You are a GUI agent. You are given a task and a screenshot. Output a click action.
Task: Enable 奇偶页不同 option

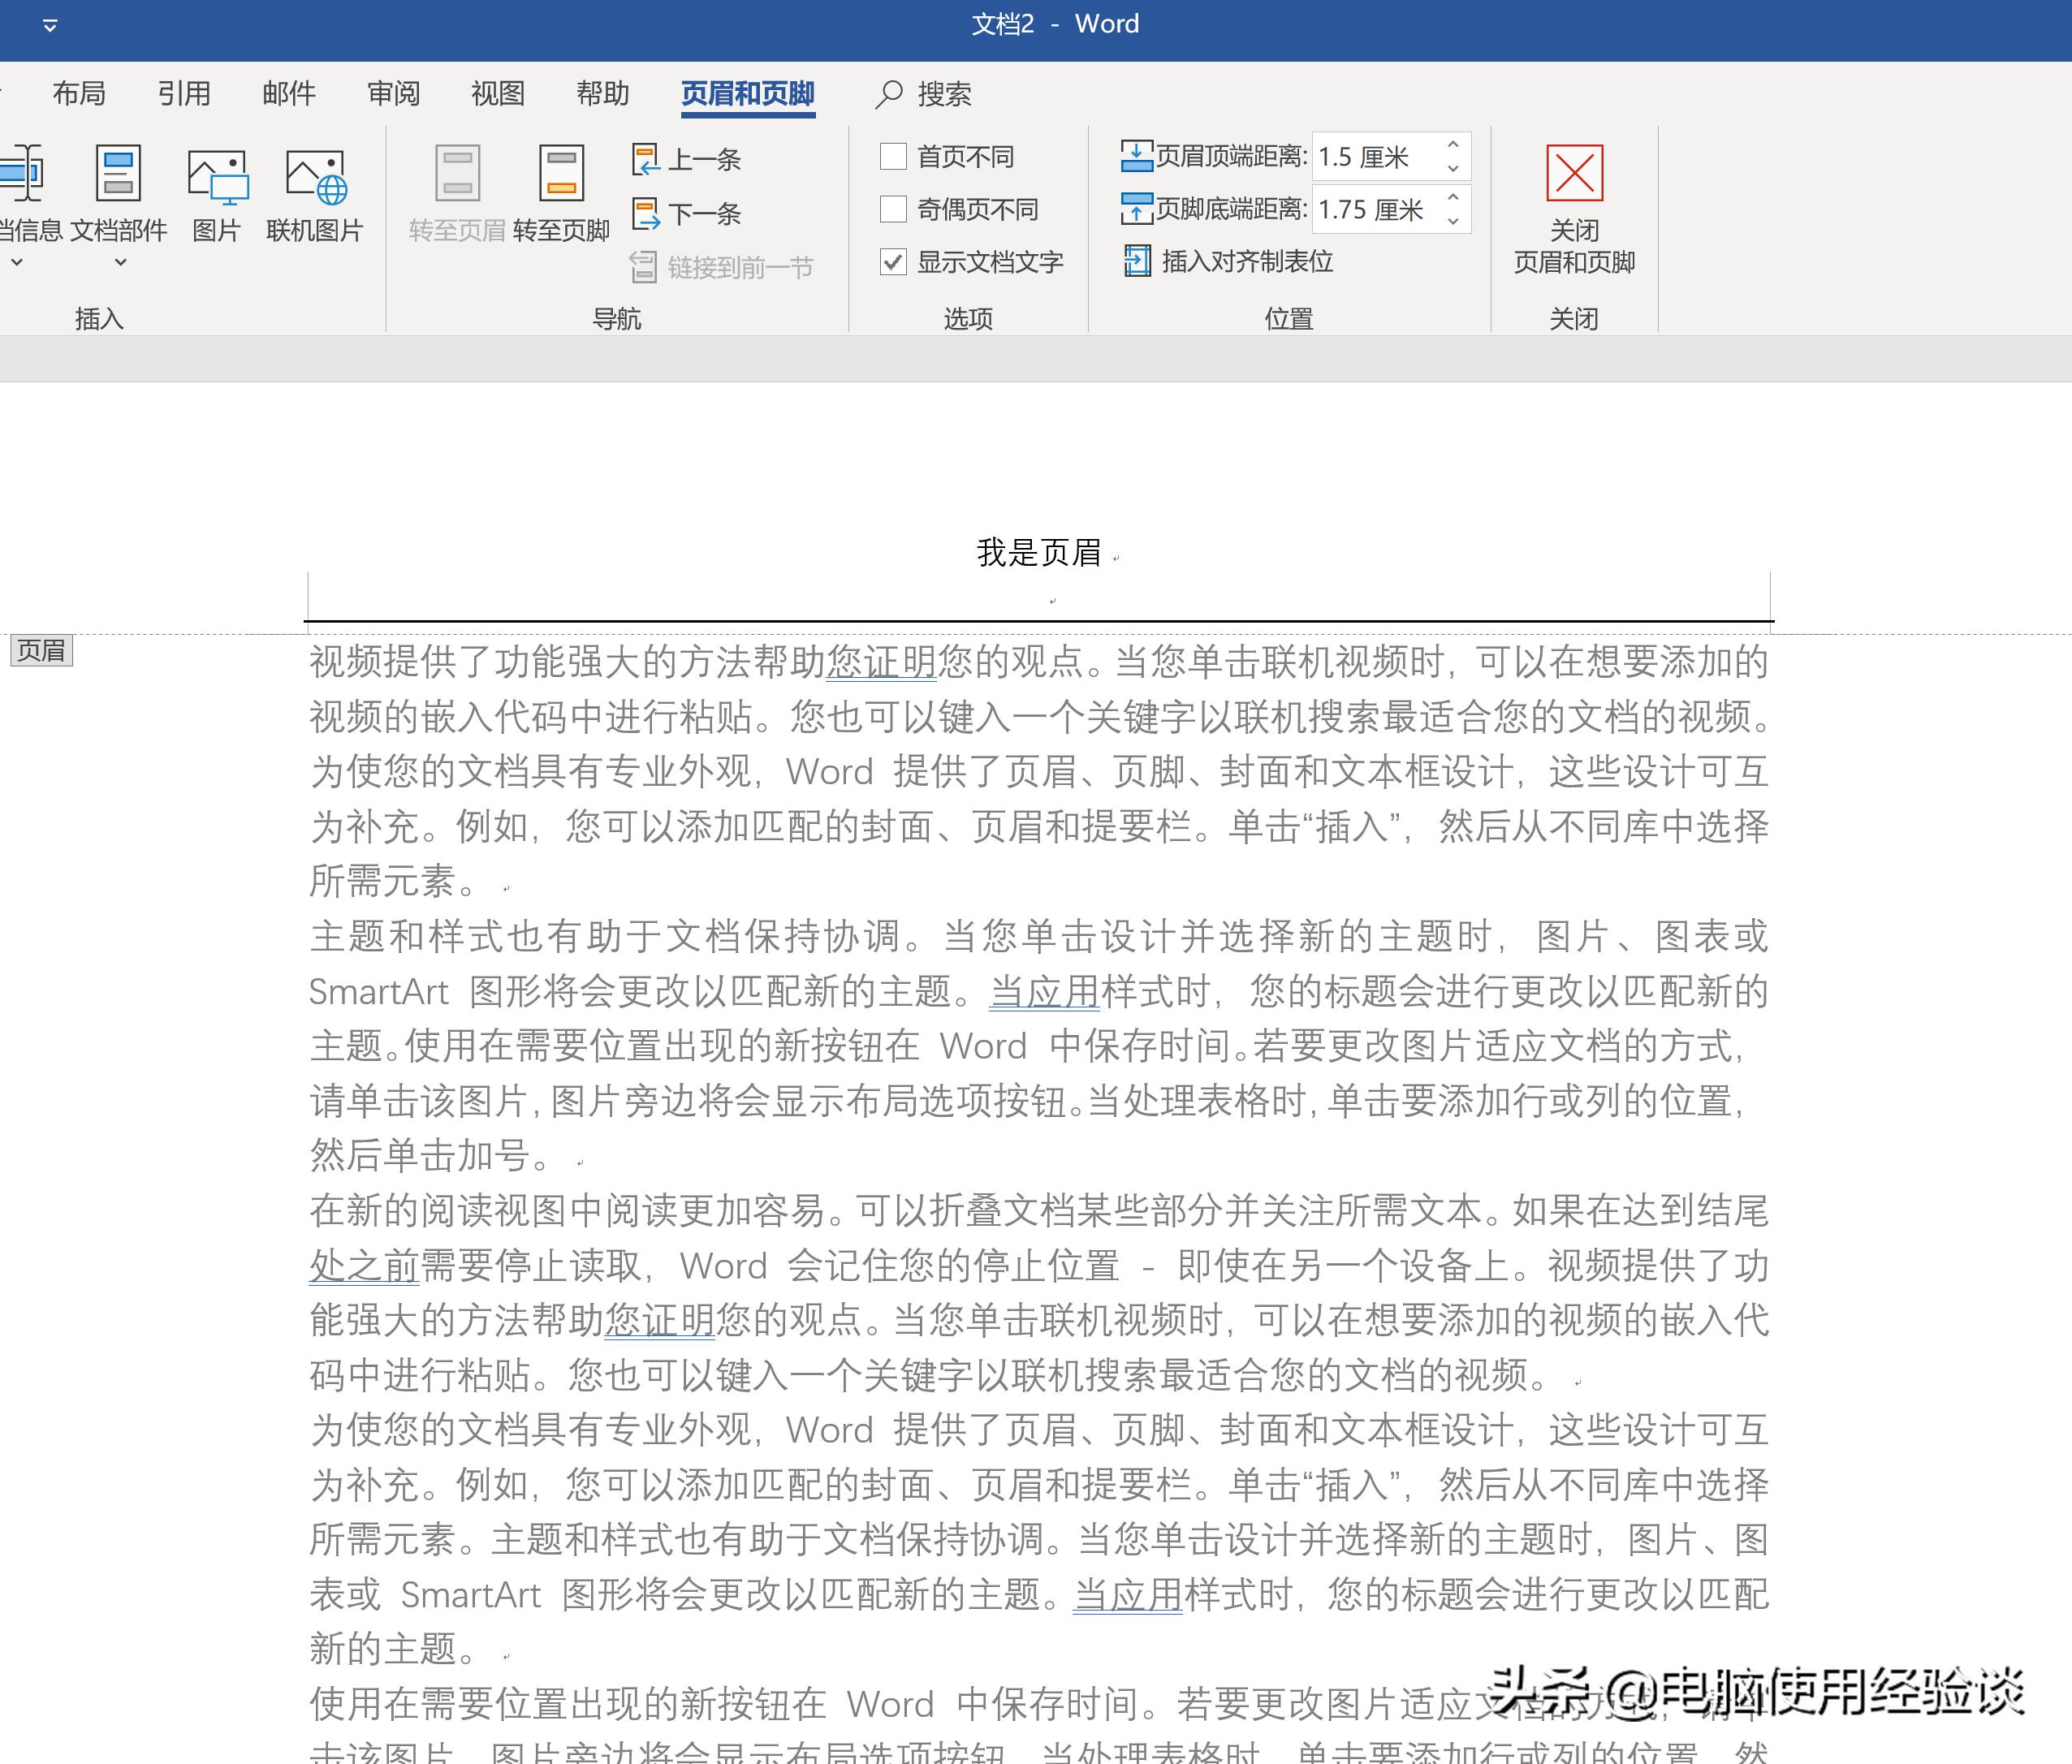pyautogui.click(x=893, y=209)
